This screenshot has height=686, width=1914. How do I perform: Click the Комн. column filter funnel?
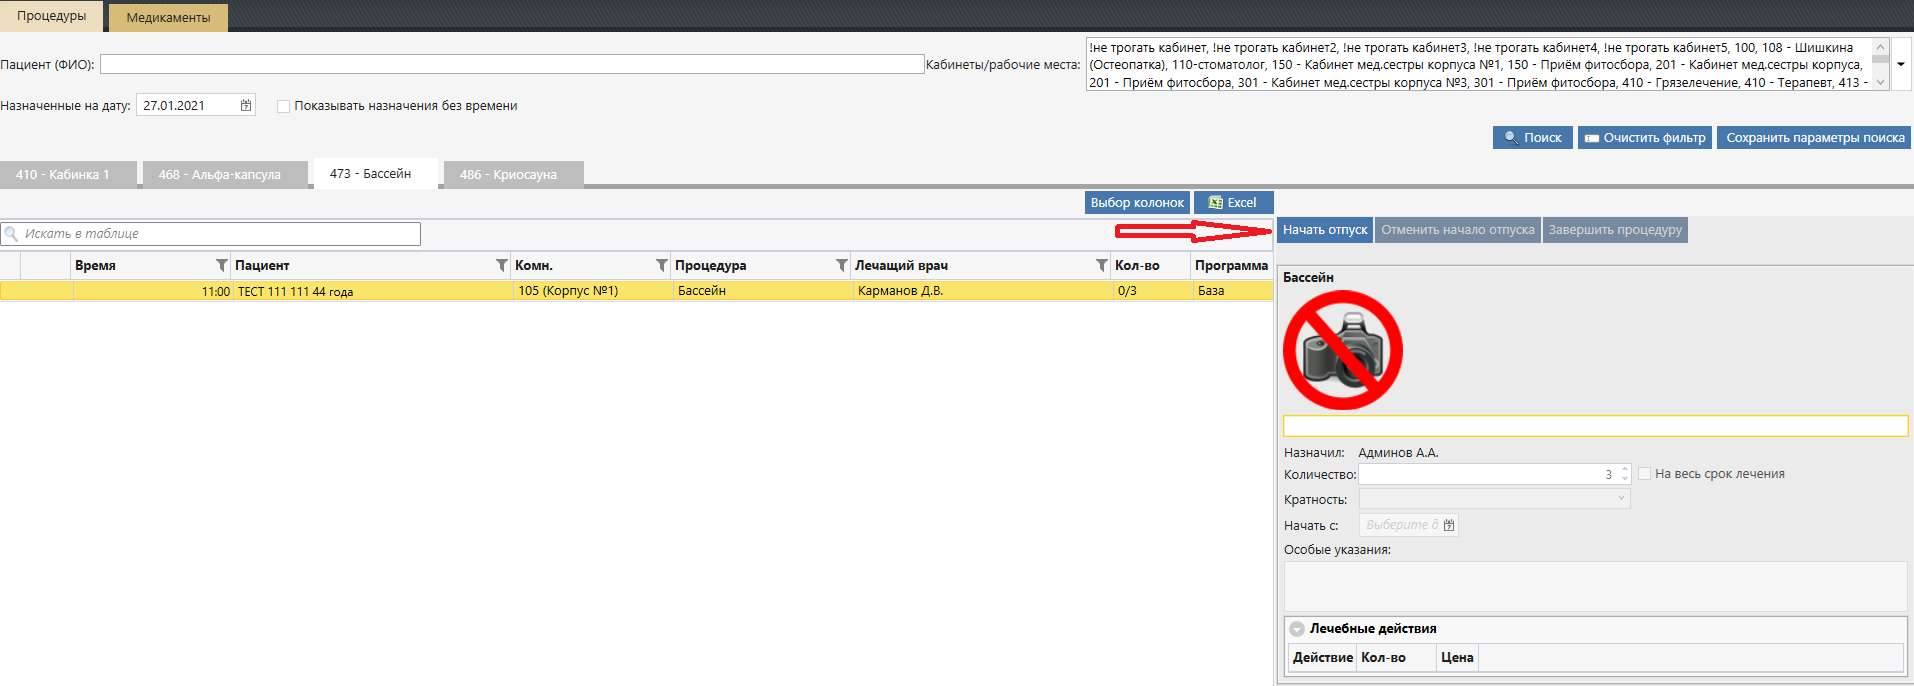point(662,265)
